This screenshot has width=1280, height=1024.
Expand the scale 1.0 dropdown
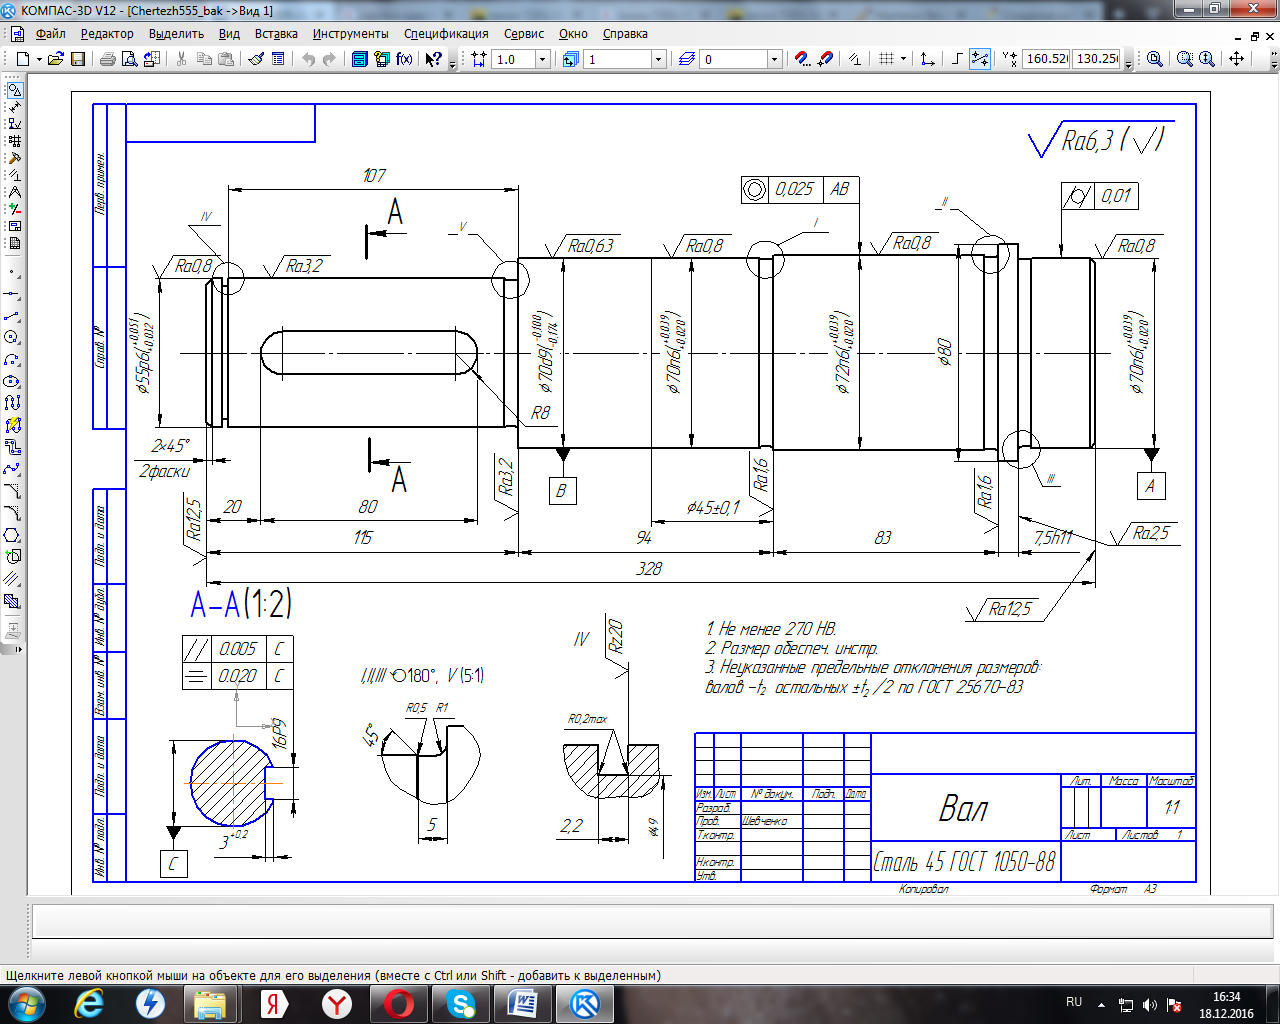(x=543, y=59)
